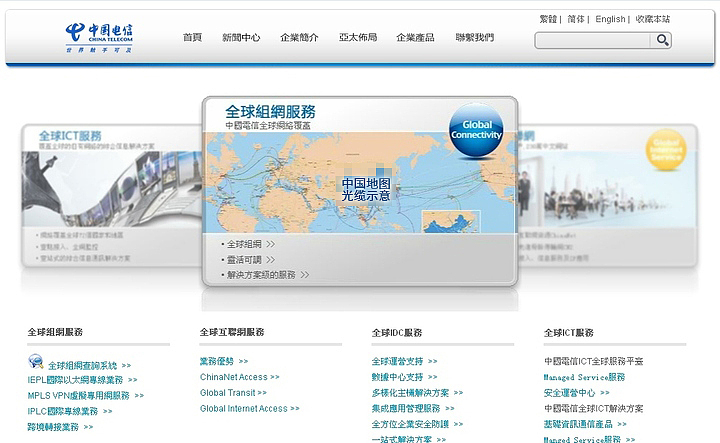Viewport: 720px width, 443px height.
Task: Open the 聯繫我們 menu item
Action: pos(475,38)
